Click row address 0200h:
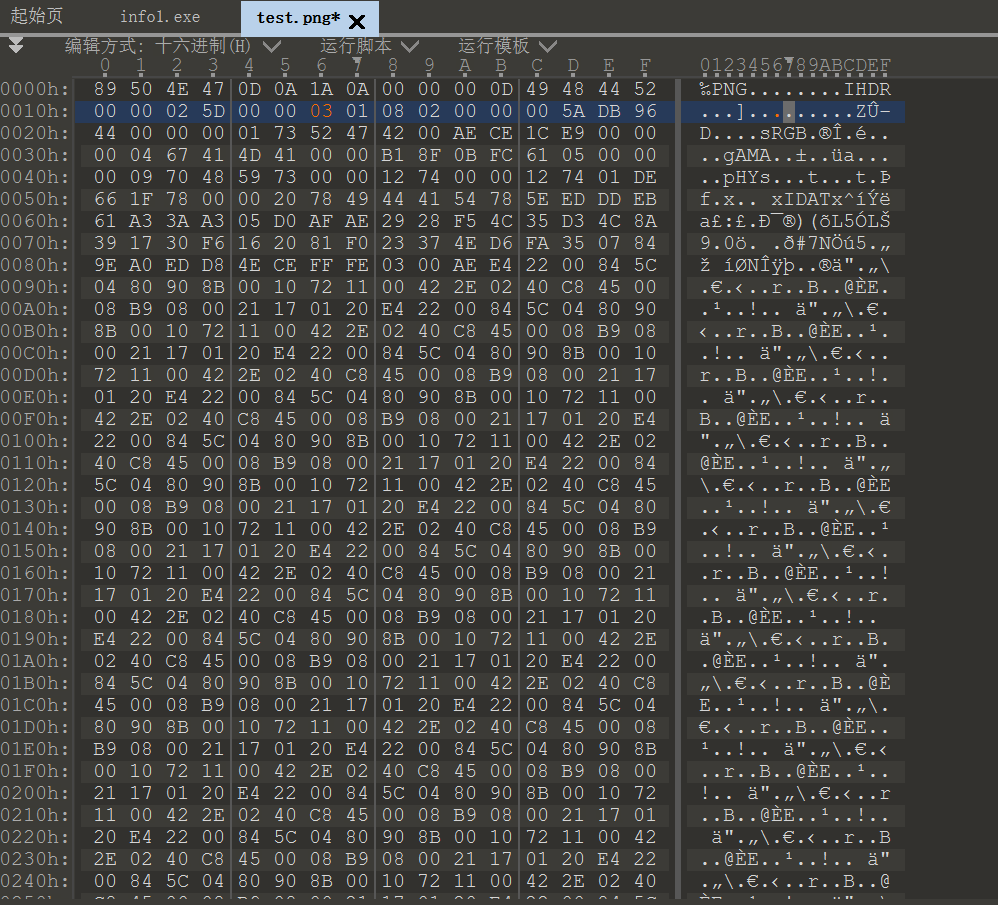This screenshot has height=905, width=998. (35, 792)
